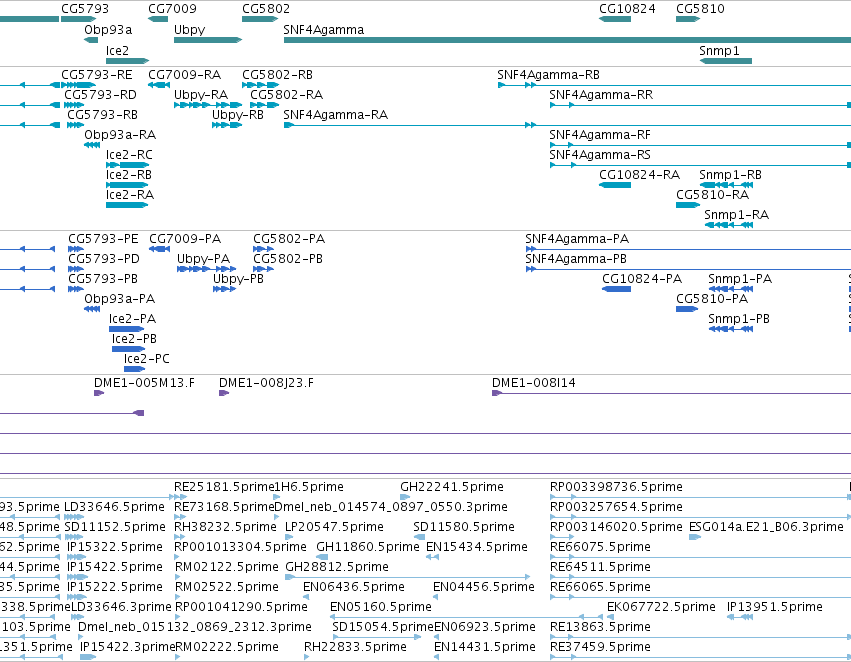Click transcript CG5810-RA
Image resolution: width=851 pixels, height=662 pixels.
(x=712, y=194)
